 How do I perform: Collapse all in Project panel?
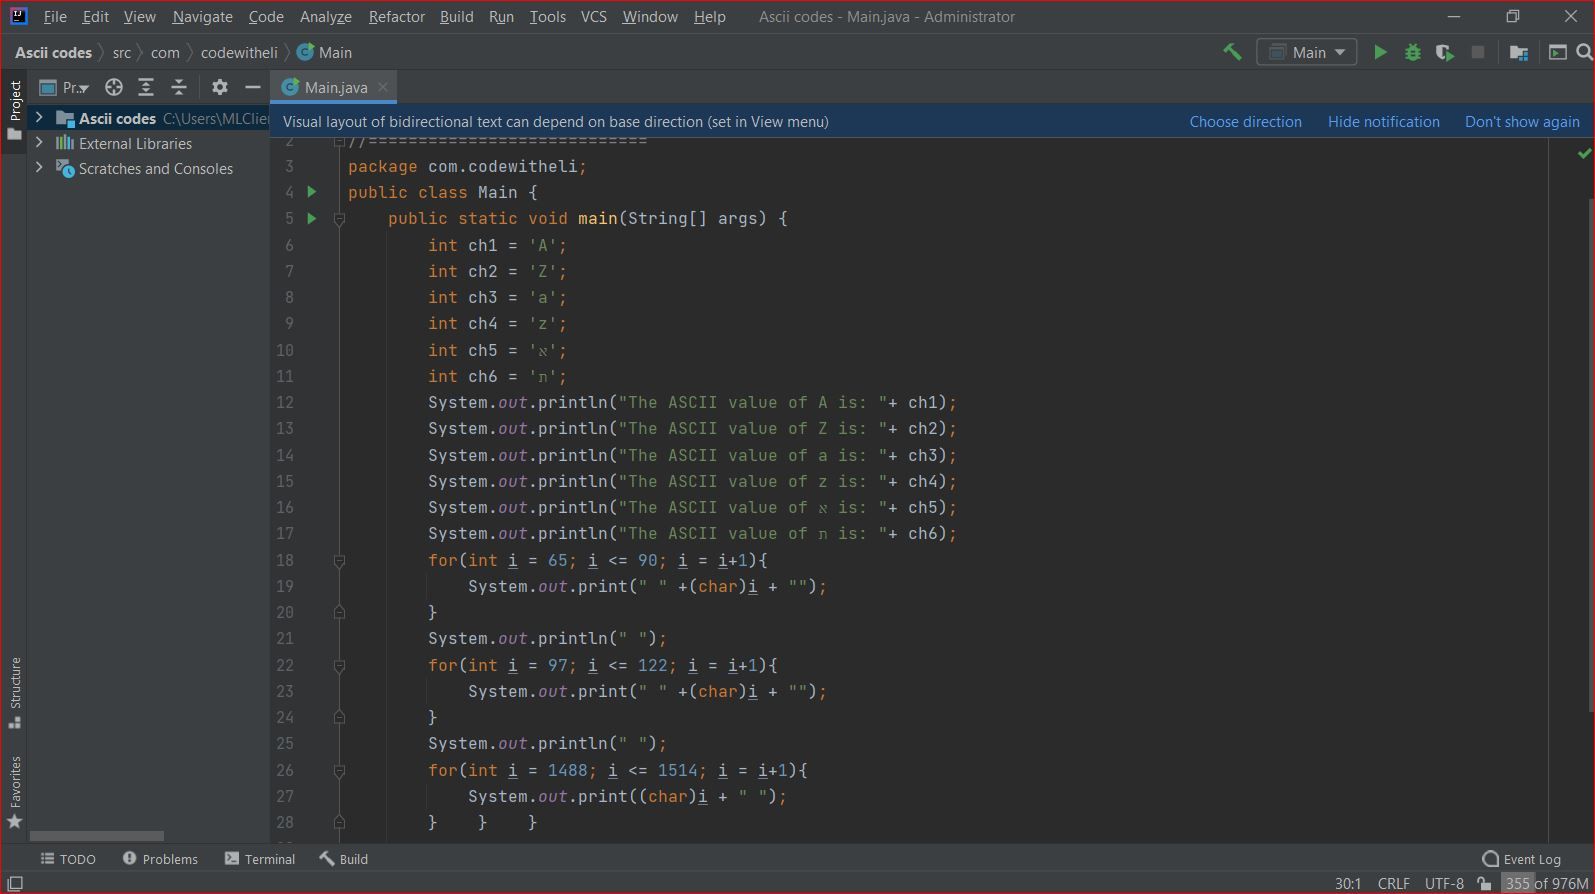click(179, 87)
